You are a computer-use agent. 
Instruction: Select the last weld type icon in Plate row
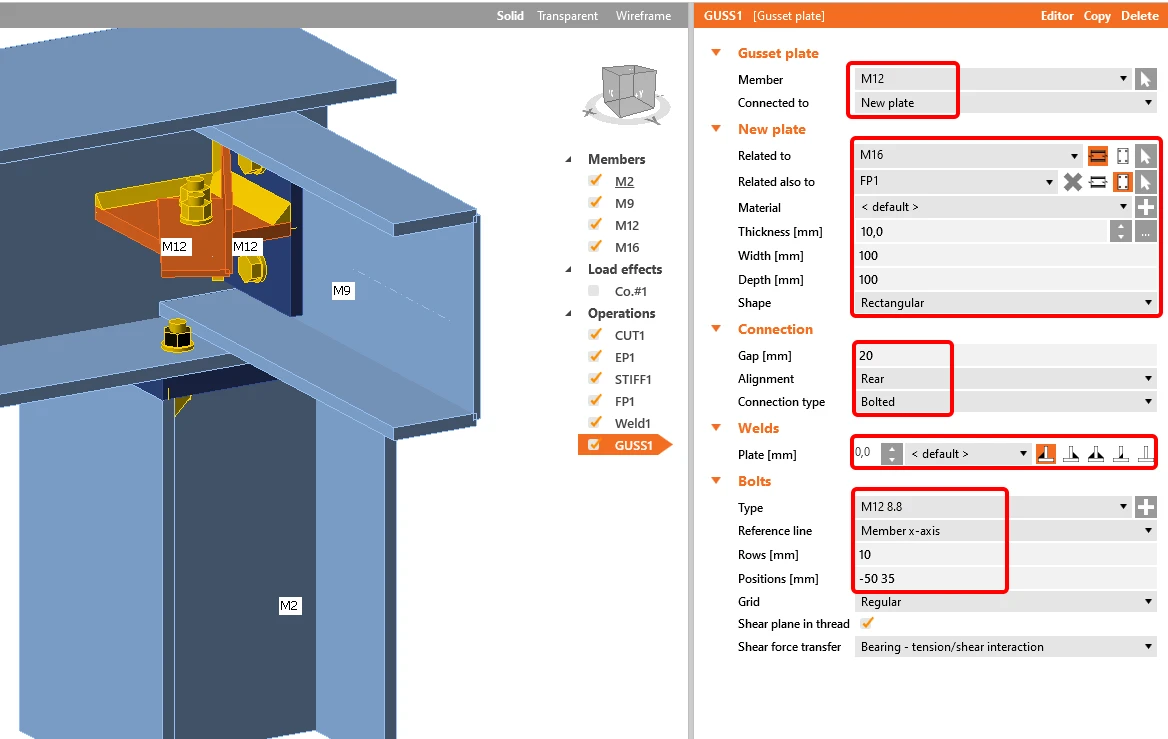pos(1146,454)
